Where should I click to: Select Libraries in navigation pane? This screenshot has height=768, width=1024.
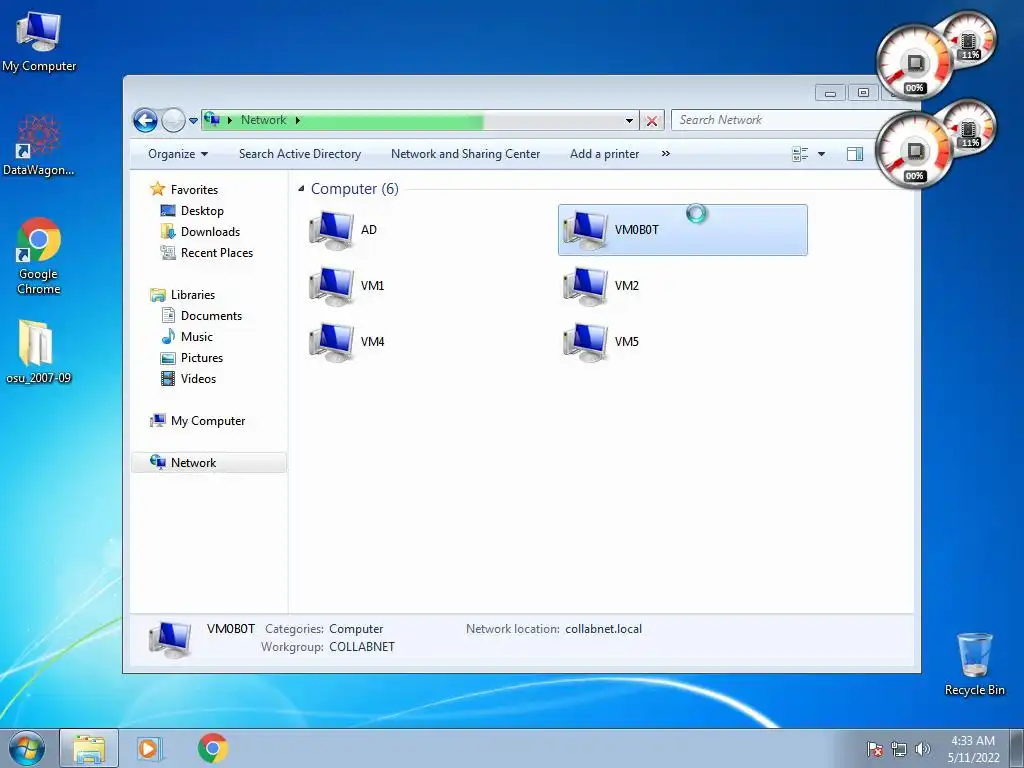[193, 295]
